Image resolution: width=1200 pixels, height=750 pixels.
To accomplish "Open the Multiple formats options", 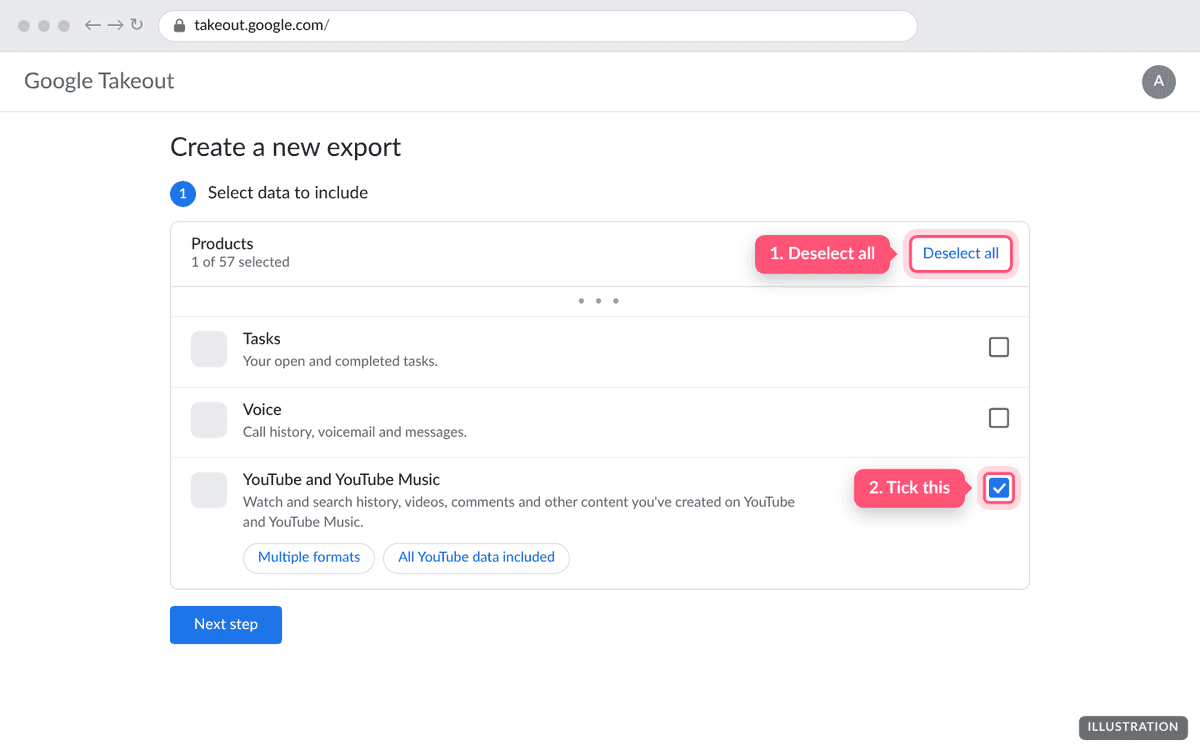I will click(309, 558).
